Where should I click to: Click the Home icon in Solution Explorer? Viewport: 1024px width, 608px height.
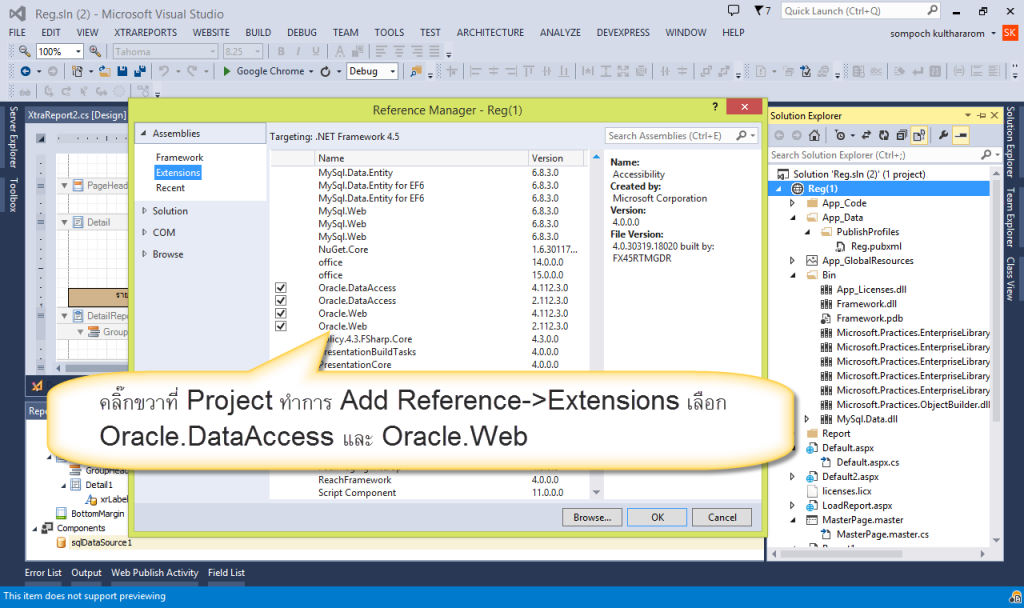pos(815,136)
